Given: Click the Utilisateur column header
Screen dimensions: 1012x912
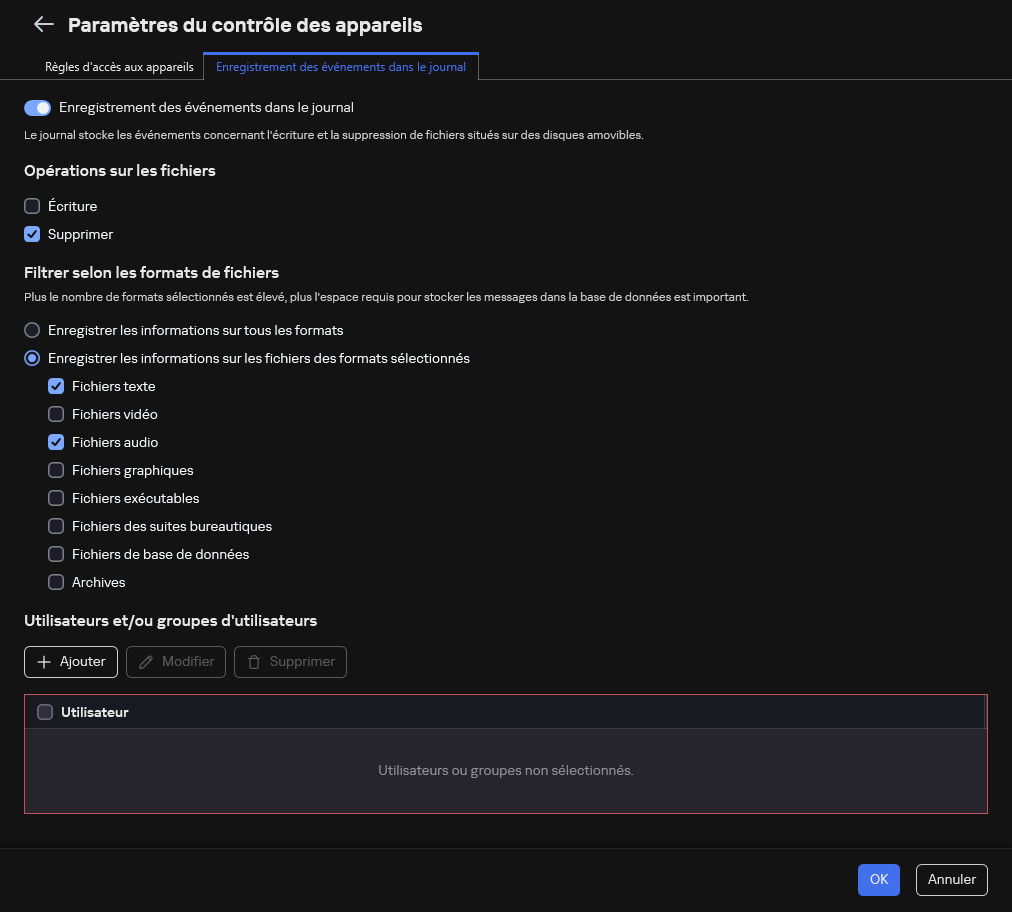Looking at the screenshot, I should [95, 712].
